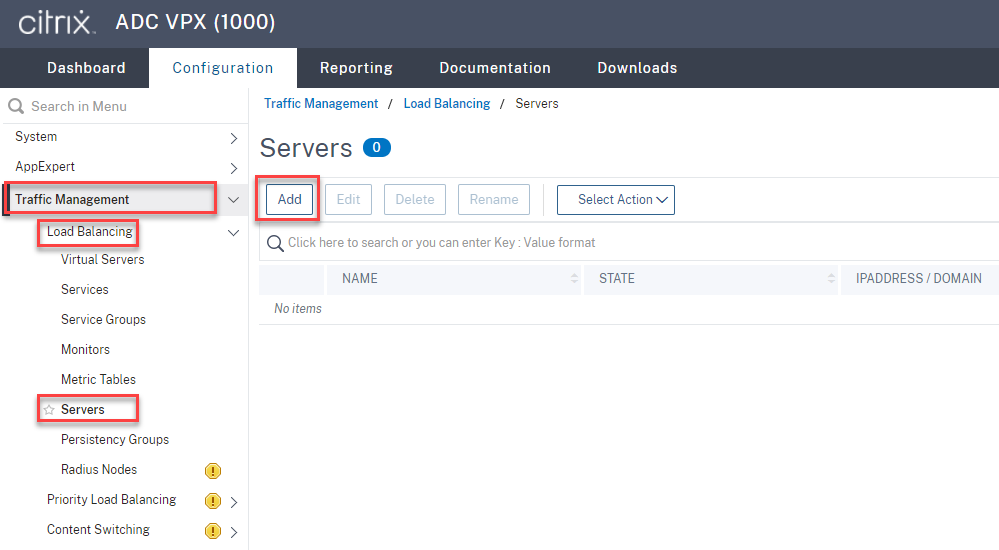Expand Priority Load Balancing chevron
The height and width of the screenshot is (550, 999).
(x=234, y=502)
